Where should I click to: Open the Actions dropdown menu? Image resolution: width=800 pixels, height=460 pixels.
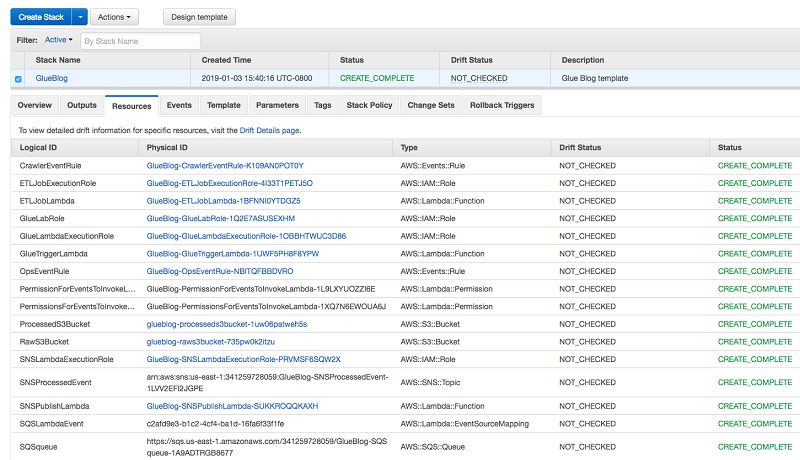coord(115,17)
